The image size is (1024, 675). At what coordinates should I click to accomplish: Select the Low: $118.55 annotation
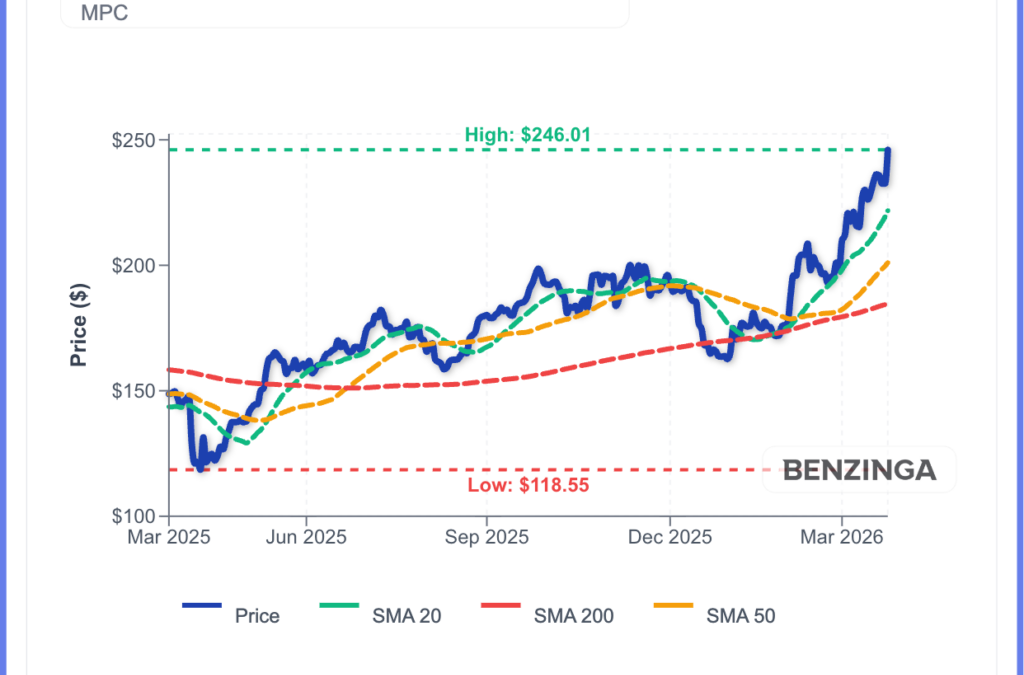click(528, 486)
